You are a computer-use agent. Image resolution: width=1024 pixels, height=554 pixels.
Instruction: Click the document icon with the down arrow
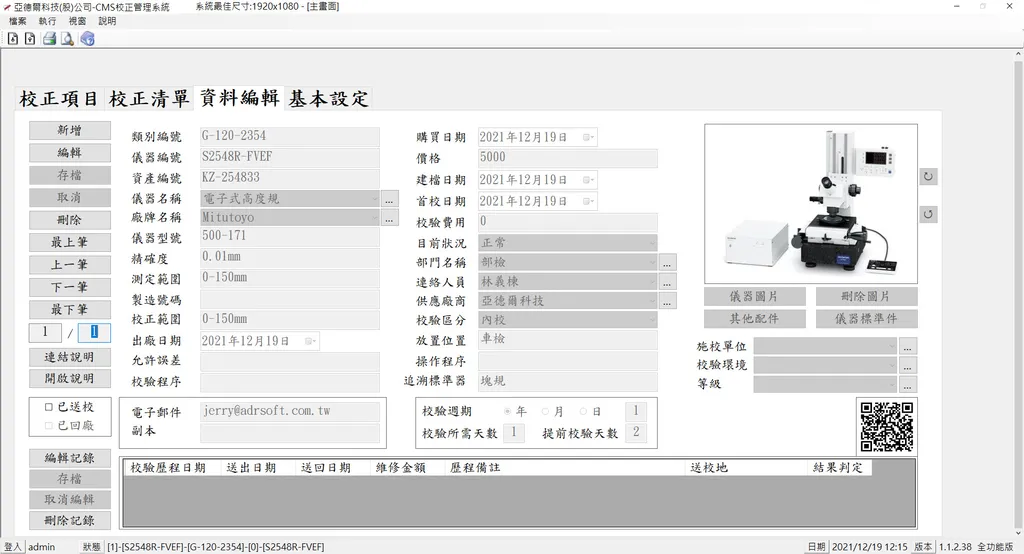point(13,39)
